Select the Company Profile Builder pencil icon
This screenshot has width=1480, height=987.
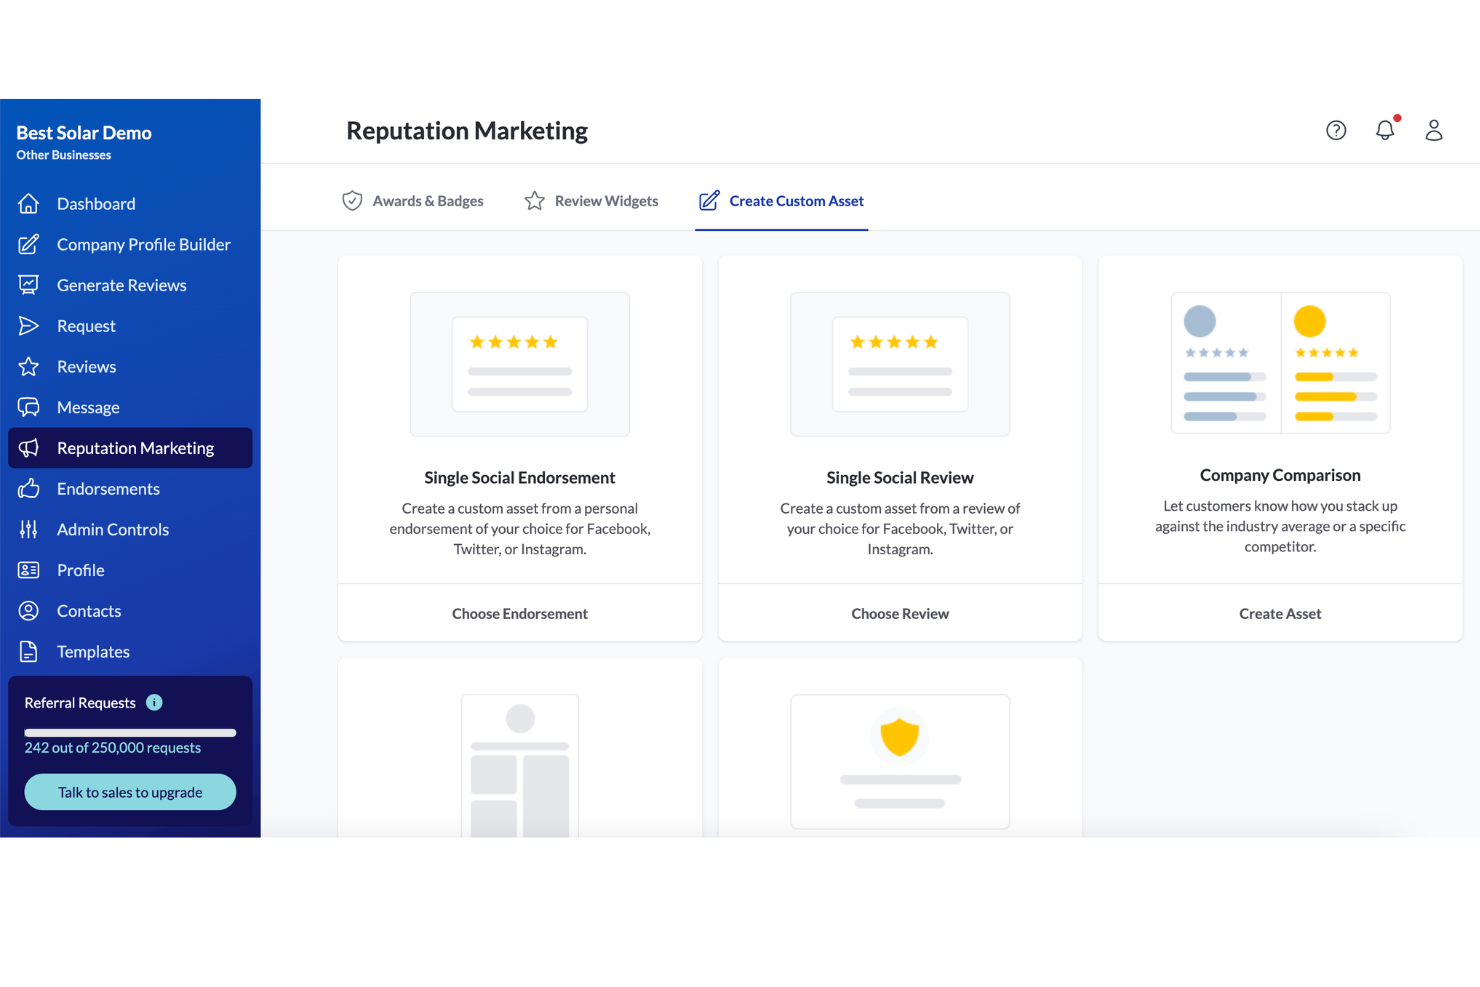tap(30, 244)
